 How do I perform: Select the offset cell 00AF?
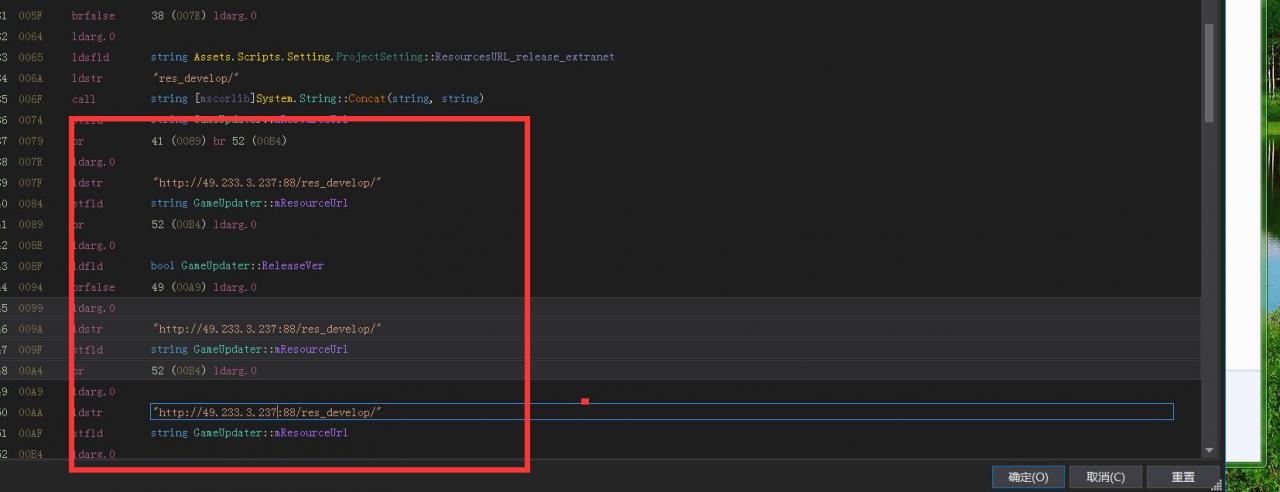tap(31, 433)
